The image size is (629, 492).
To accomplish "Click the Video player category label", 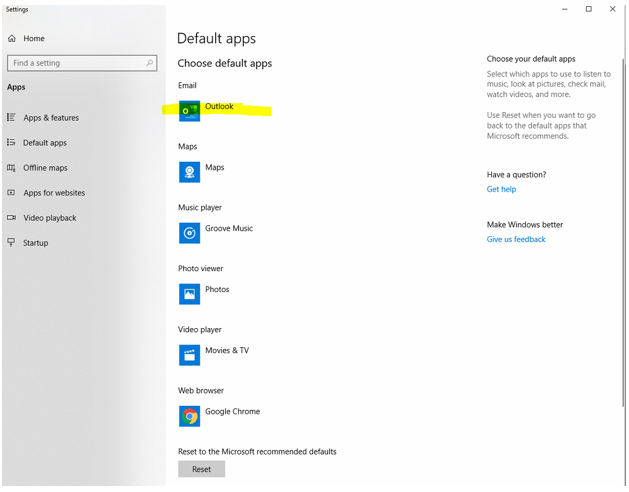I will (200, 329).
